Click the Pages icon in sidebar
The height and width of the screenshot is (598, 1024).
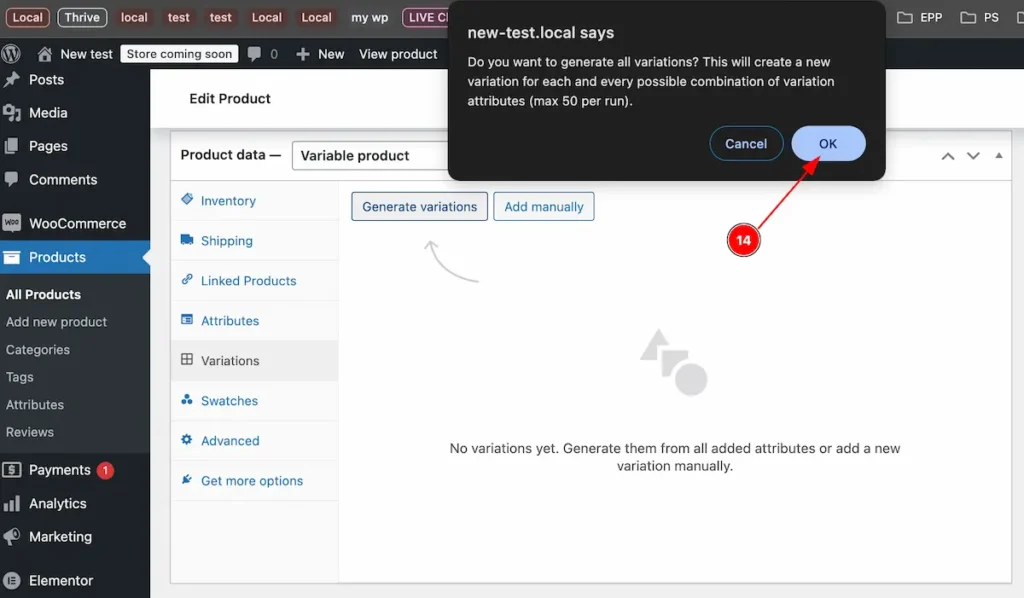(x=12, y=146)
